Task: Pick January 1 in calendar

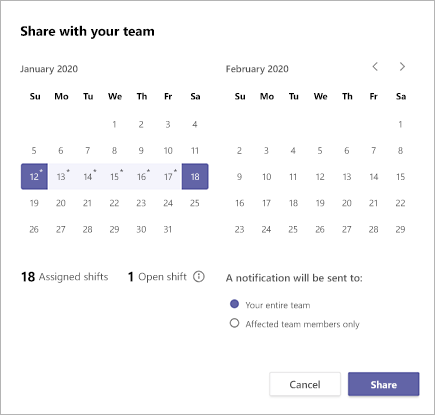Action: click(114, 124)
